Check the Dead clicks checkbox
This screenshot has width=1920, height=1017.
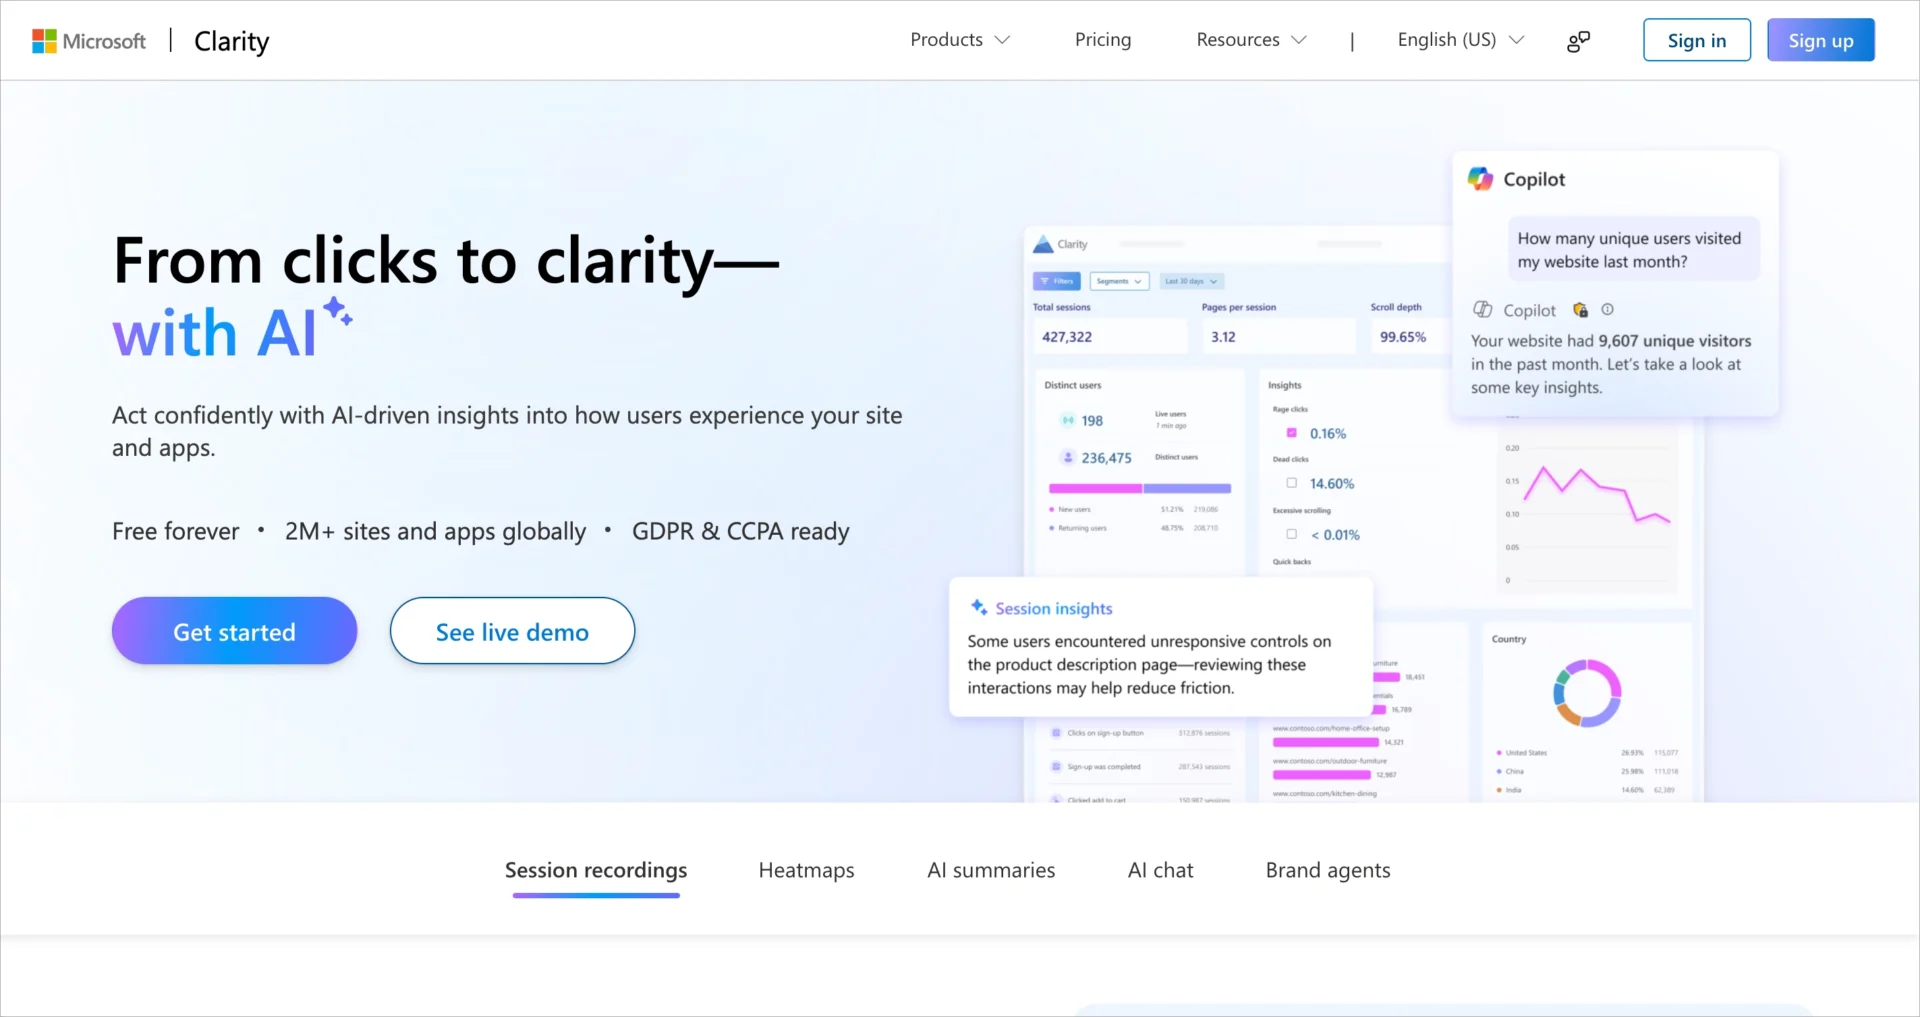click(1292, 483)
